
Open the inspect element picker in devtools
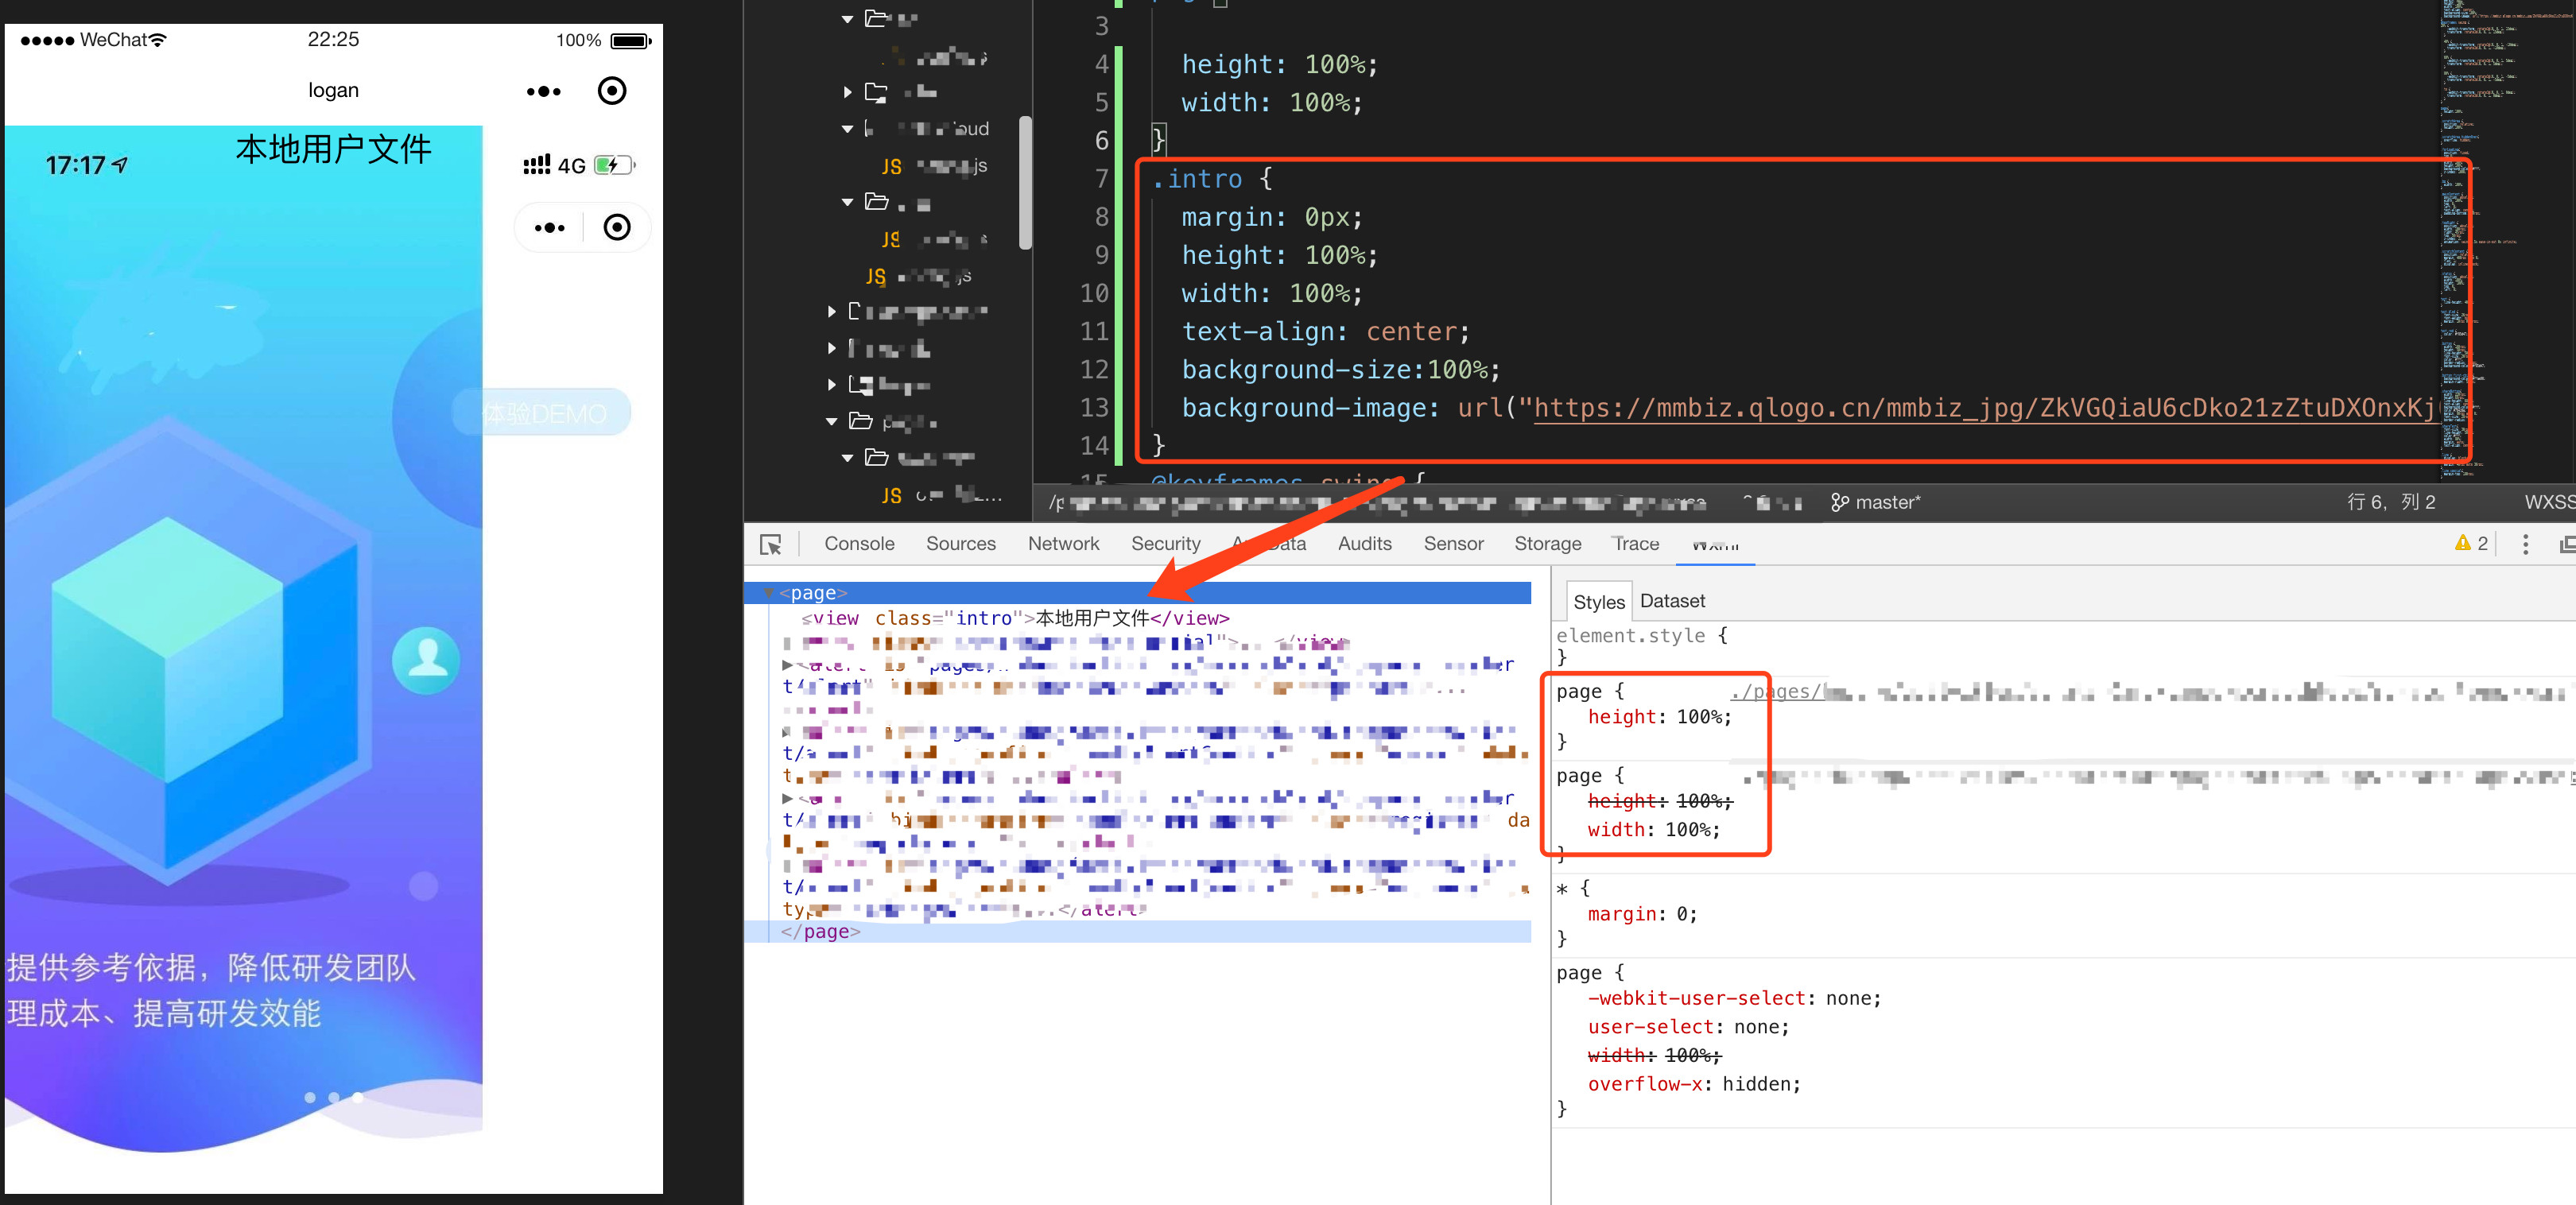pos(770,544)
